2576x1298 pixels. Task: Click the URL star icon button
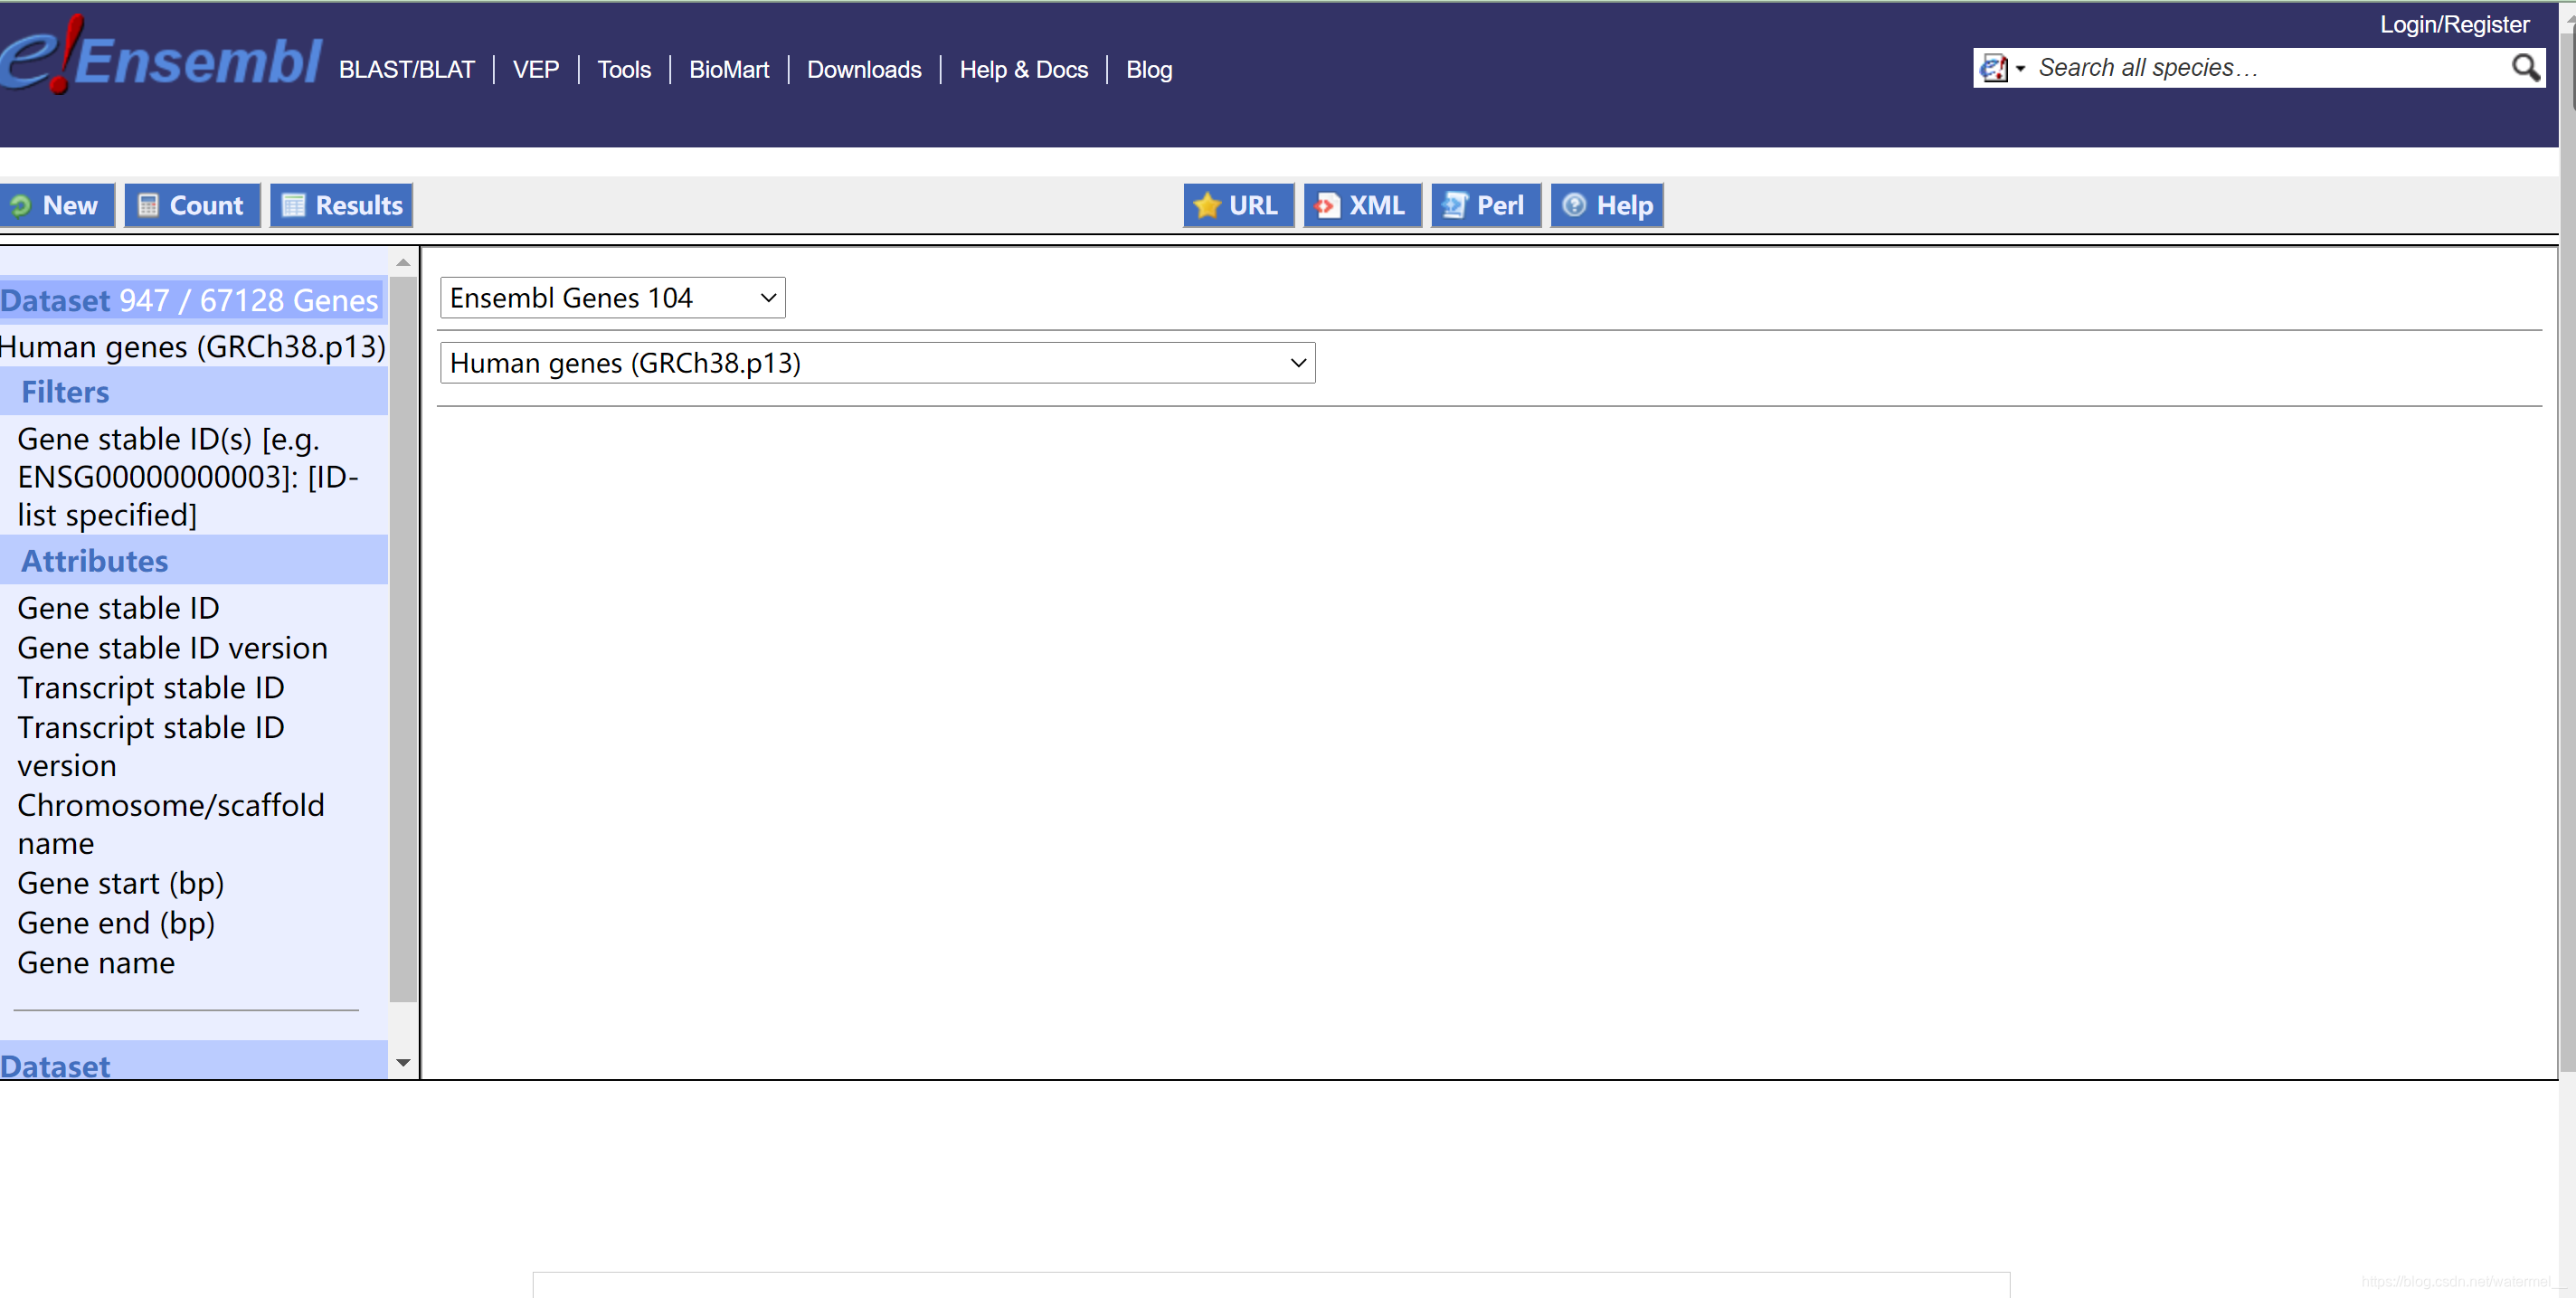[x=1237, y=205]
